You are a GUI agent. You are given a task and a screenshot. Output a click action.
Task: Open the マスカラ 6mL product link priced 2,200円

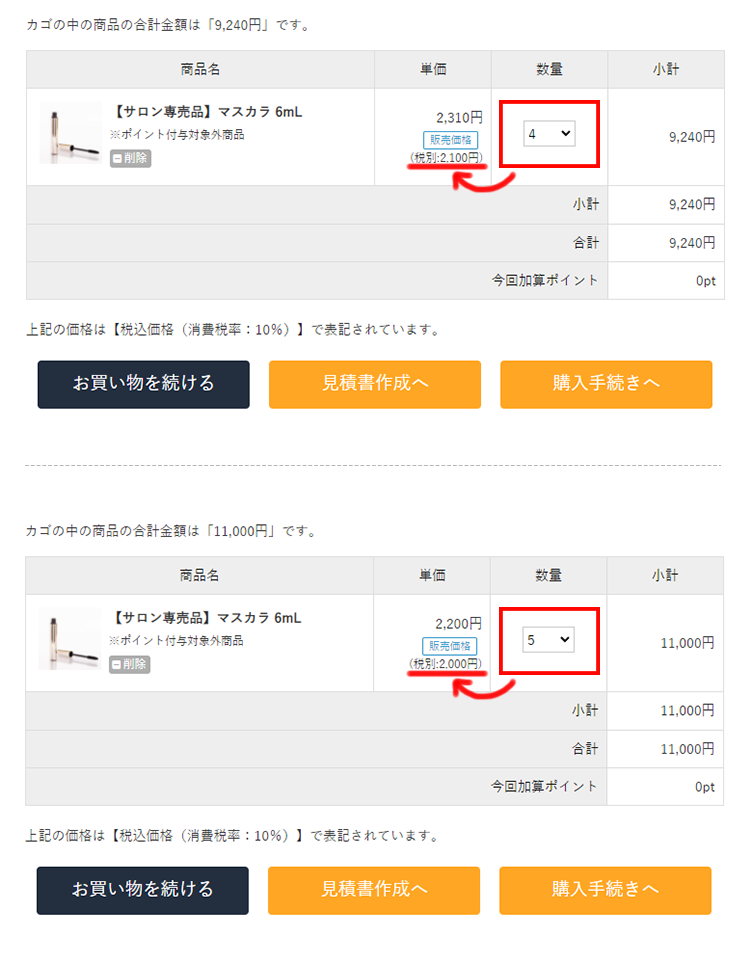(208, 618)
